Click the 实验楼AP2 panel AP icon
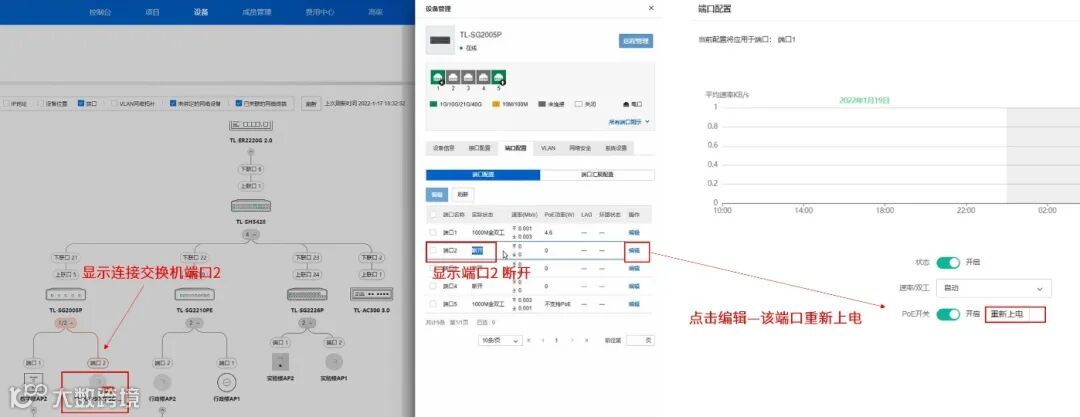This screenshot has width=1080, height=417. point(280,361)
